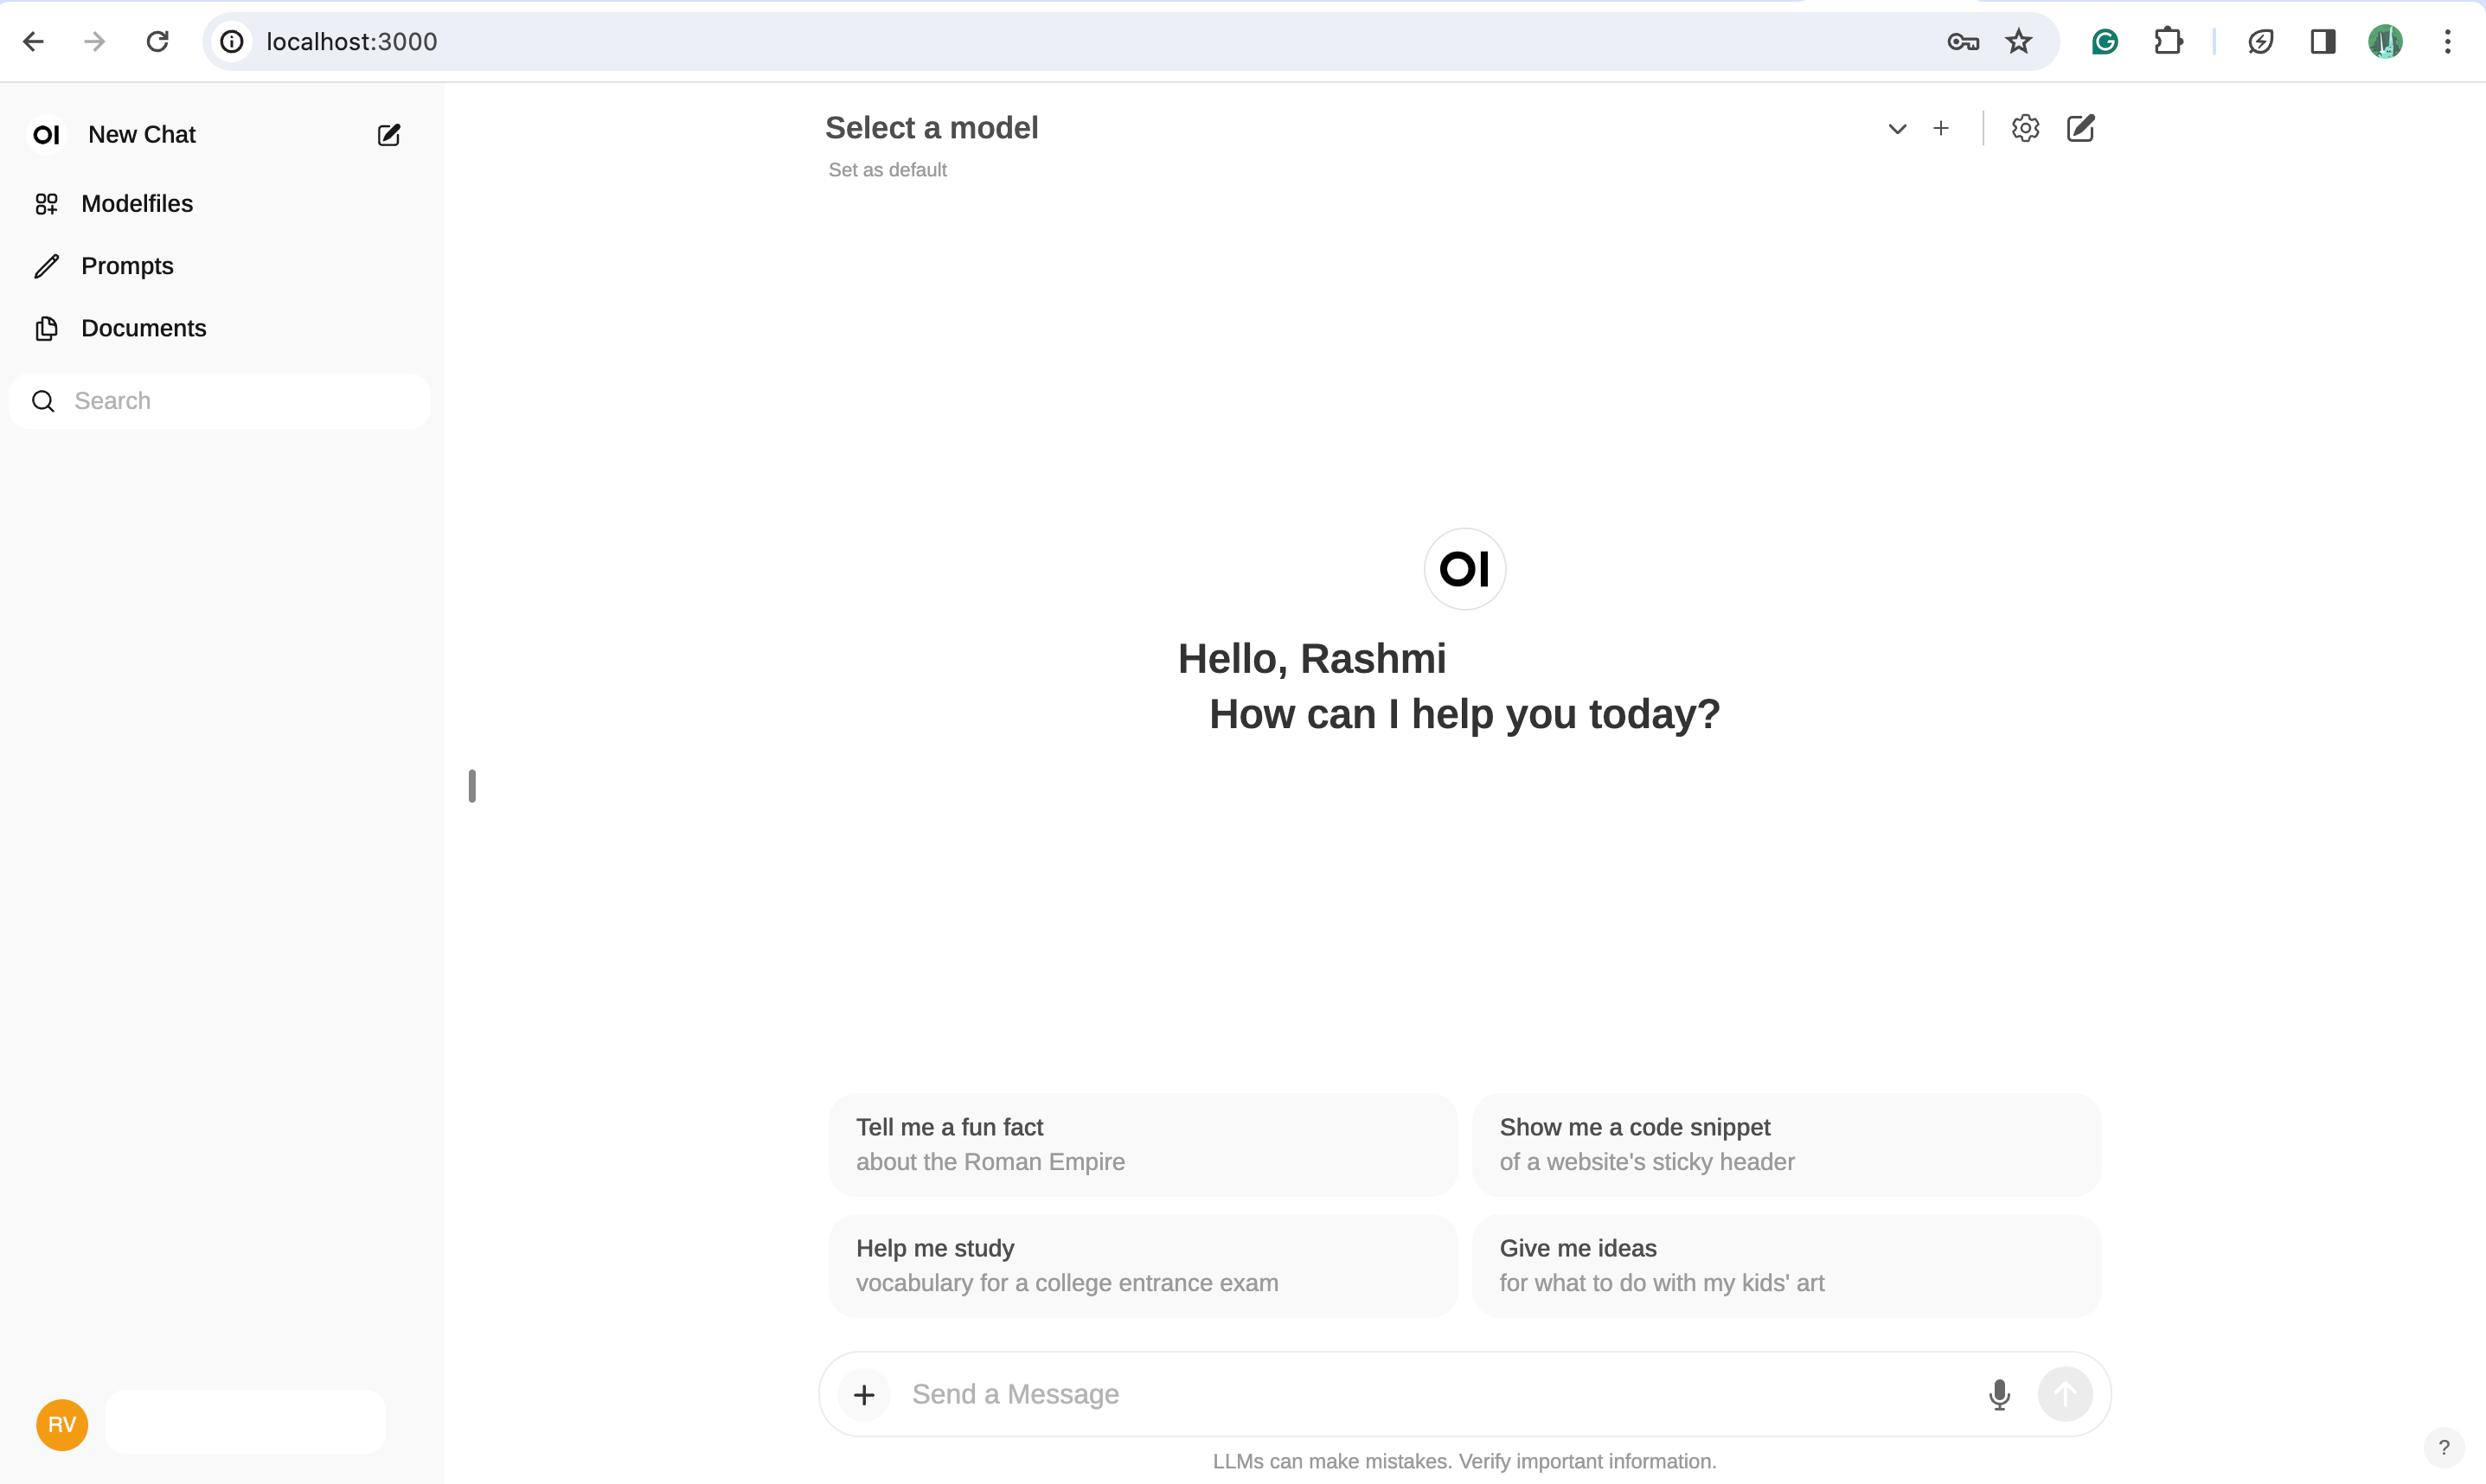Image resolution: width=2486 pixels, height=1484 pixels.
Task: Send the message with the arrow icon
Action: [2065, 1394]
